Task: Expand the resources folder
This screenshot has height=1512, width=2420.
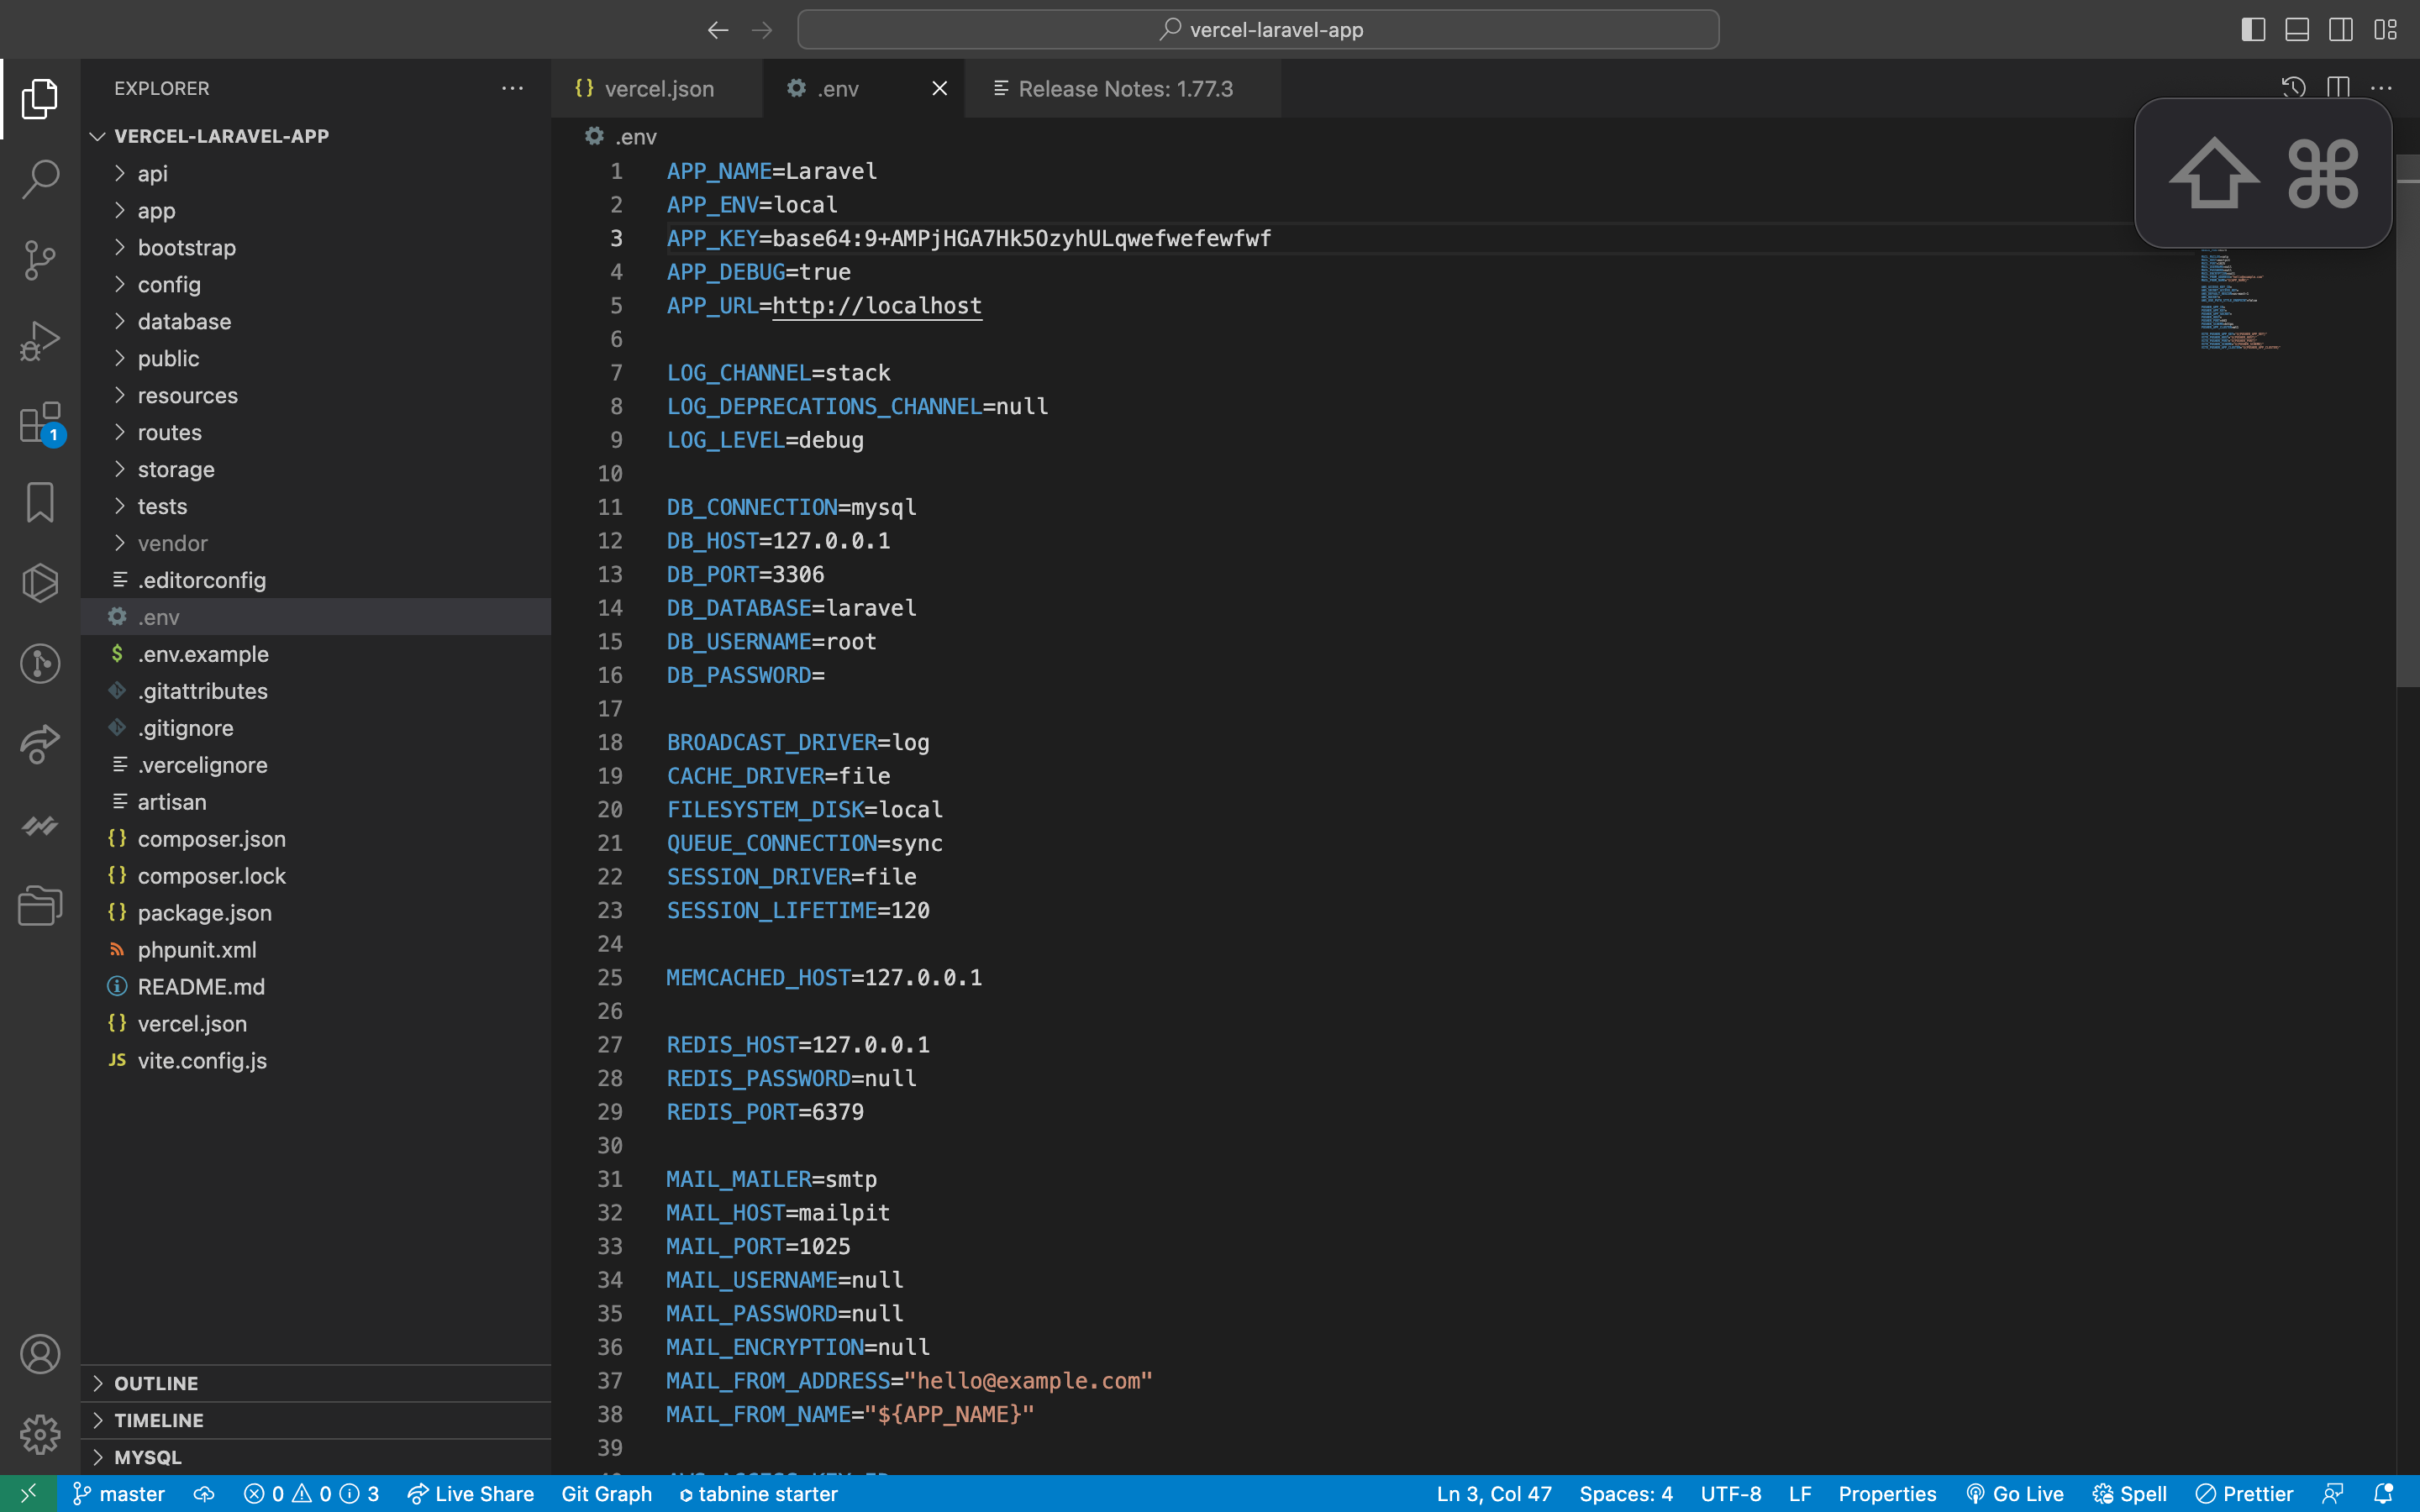Action: coord(316,396)
